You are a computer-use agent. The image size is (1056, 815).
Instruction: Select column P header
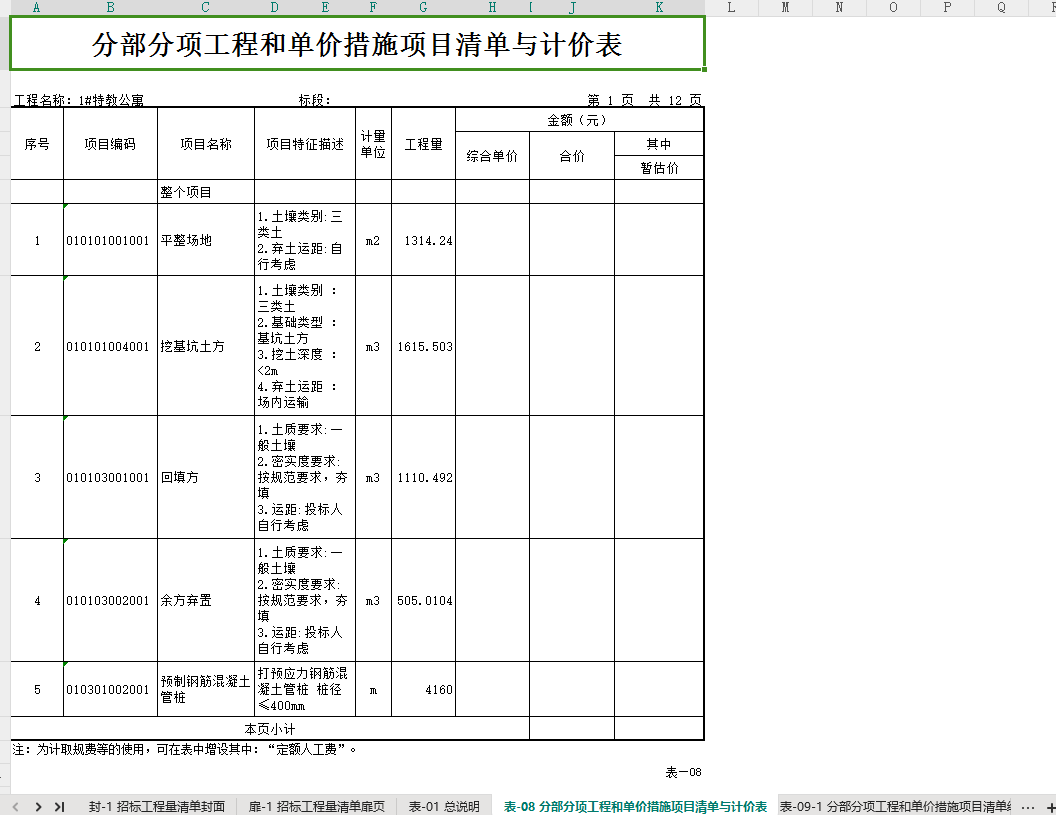[x=947, y=7]
